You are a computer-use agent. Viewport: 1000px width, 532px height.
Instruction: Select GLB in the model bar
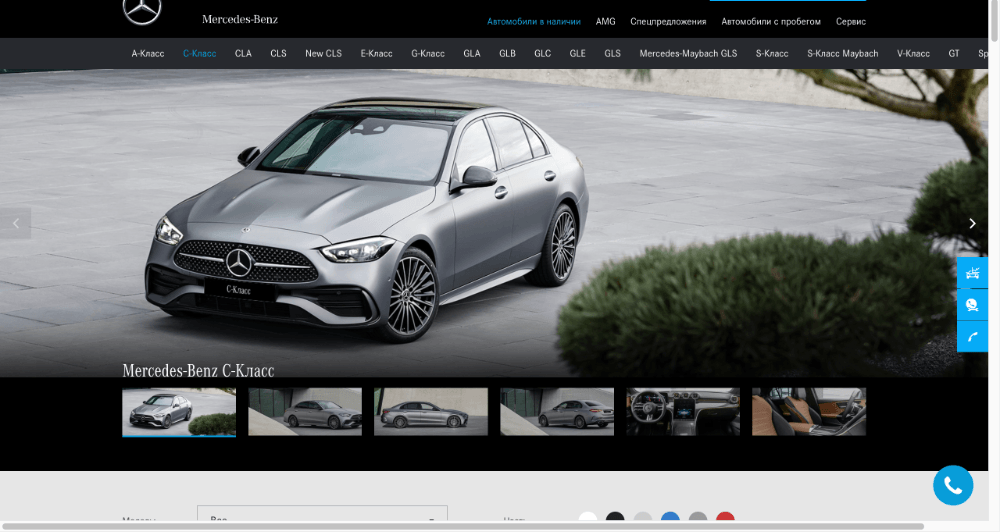tap(507, 54)
